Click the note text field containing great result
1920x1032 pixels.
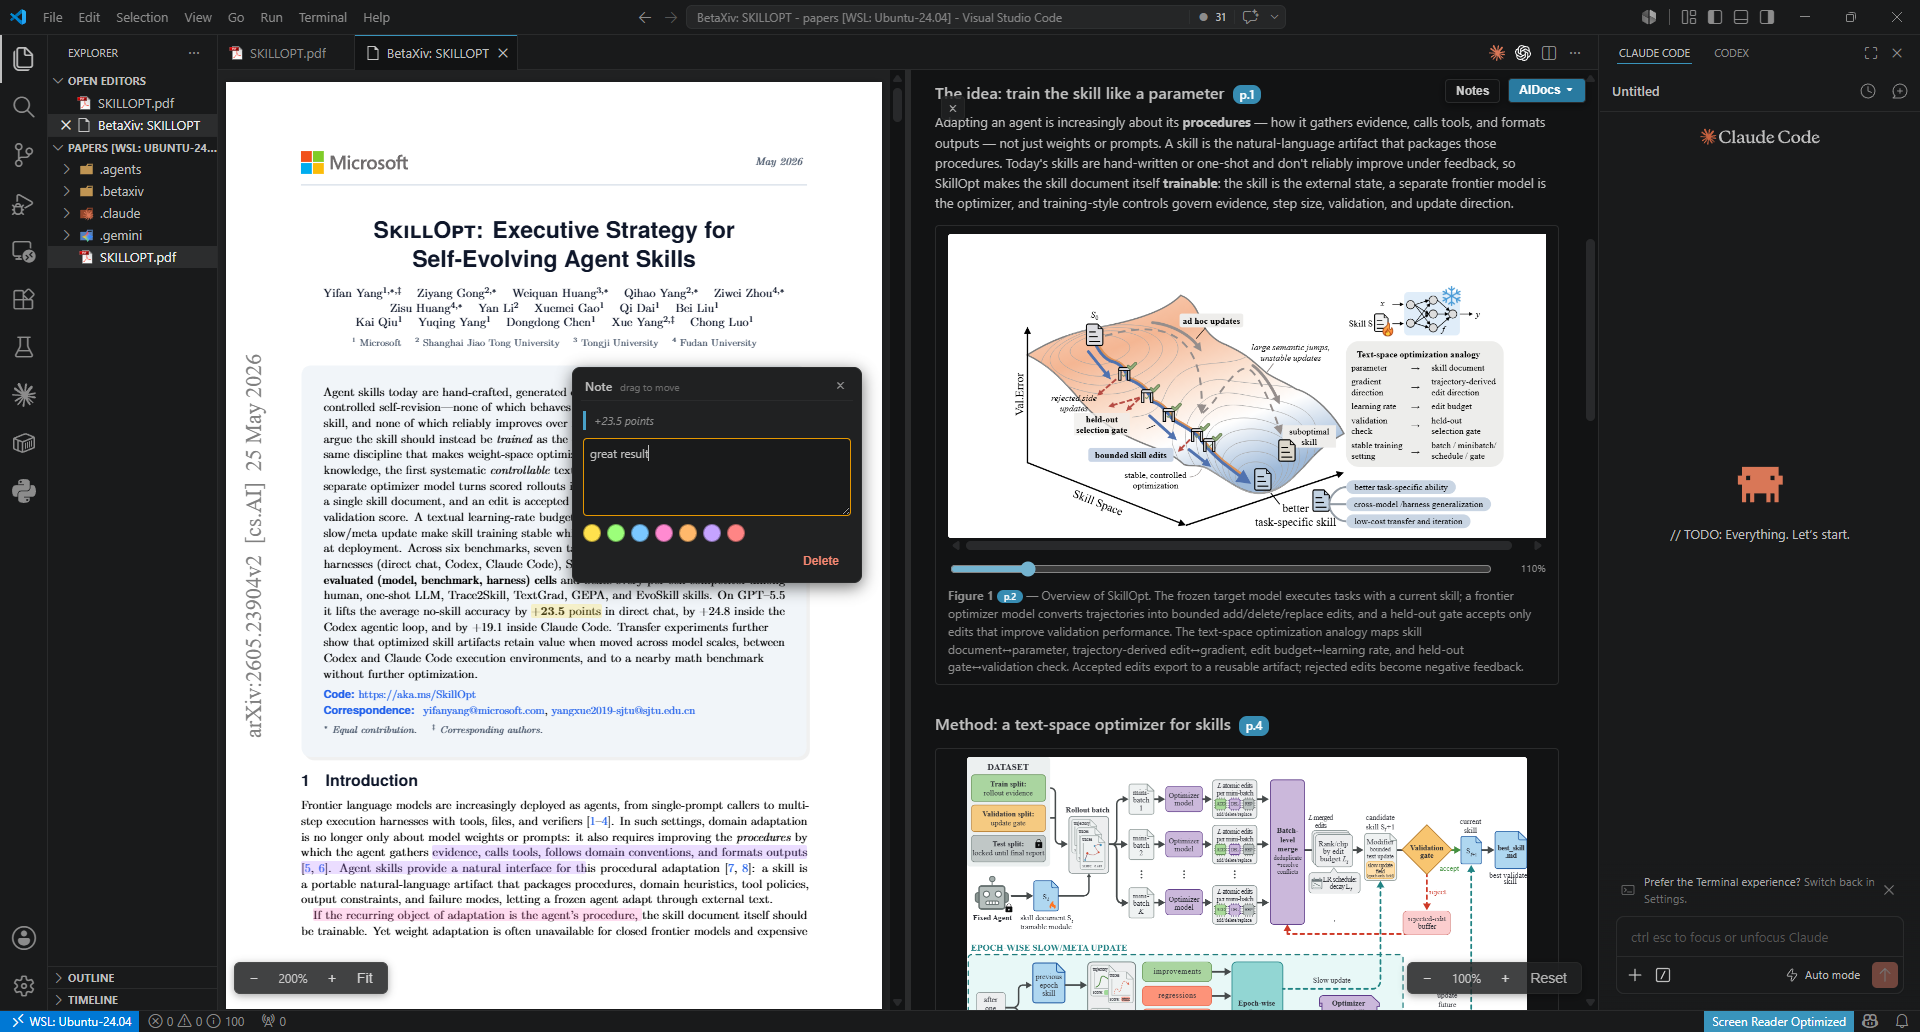[717, 477]
